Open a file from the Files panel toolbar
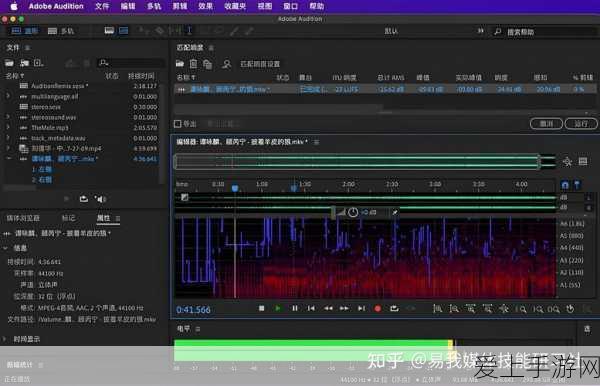This screenshot has width=600, height=386. click(9, 63)
